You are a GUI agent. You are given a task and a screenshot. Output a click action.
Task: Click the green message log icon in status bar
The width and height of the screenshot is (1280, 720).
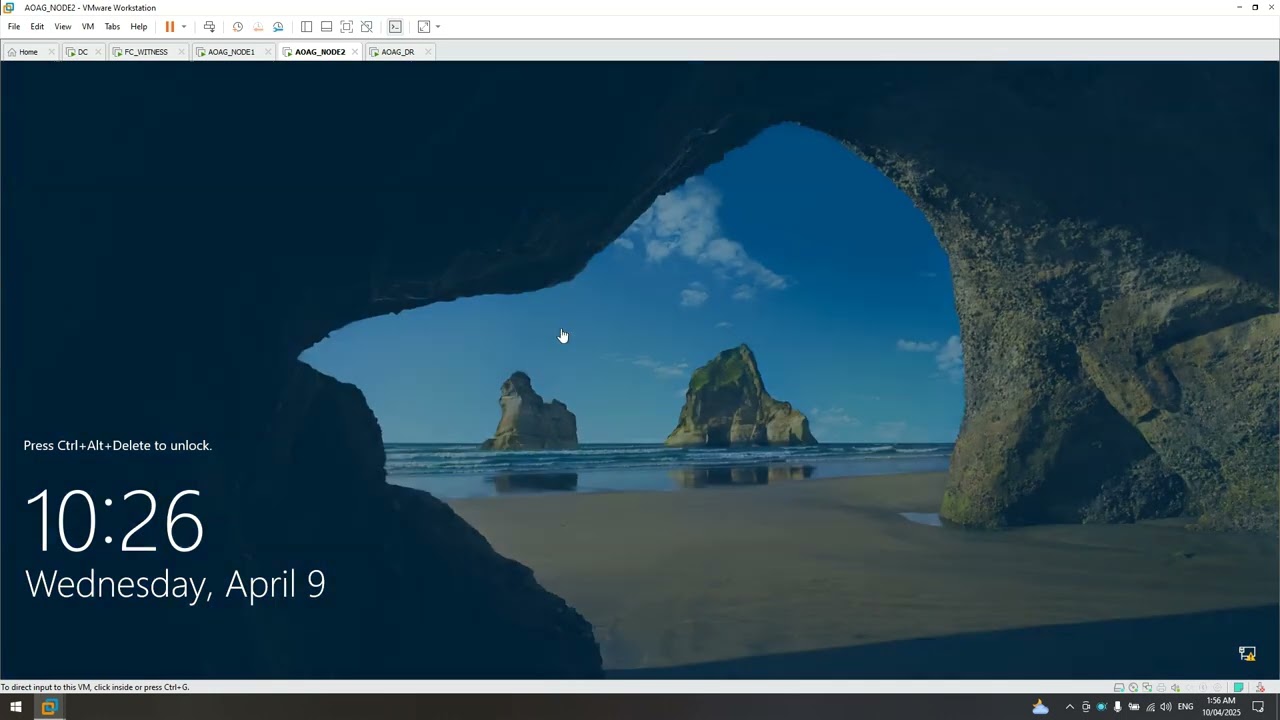pos(1238,687)
